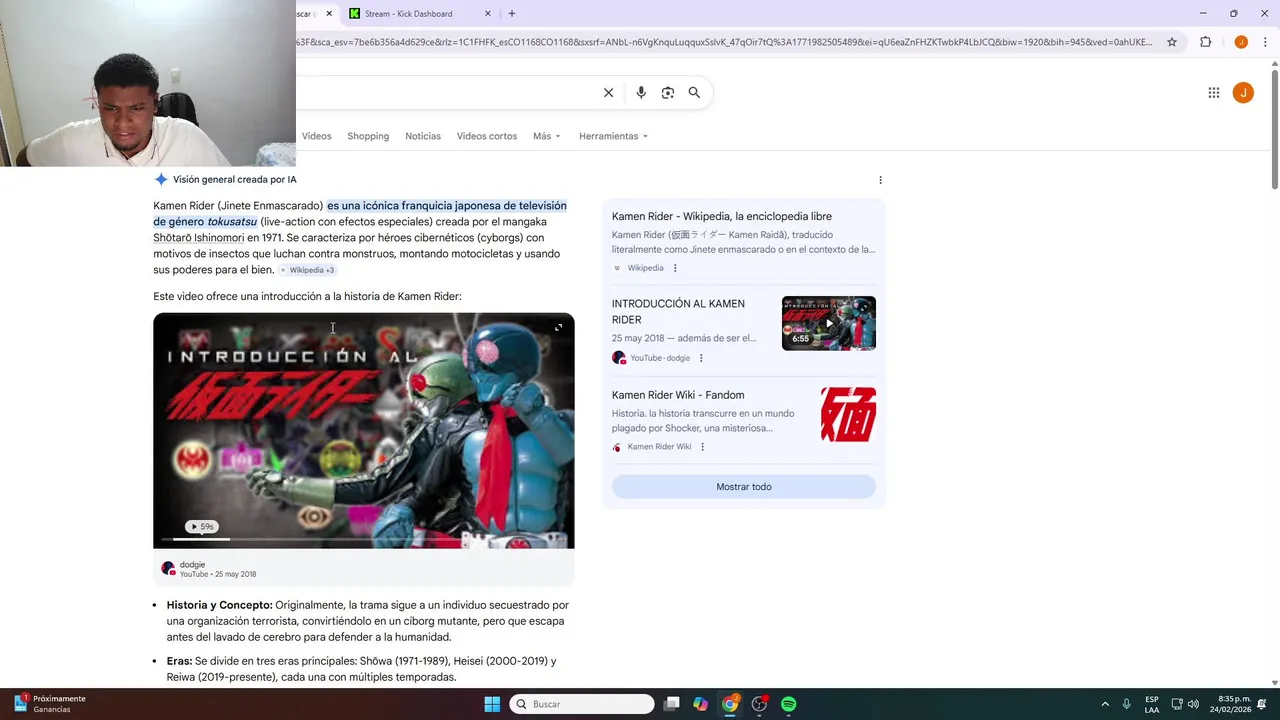Open volume control in the system tray
The height and width of the screenshot is (720, 1280).
tap(1194, 704)
